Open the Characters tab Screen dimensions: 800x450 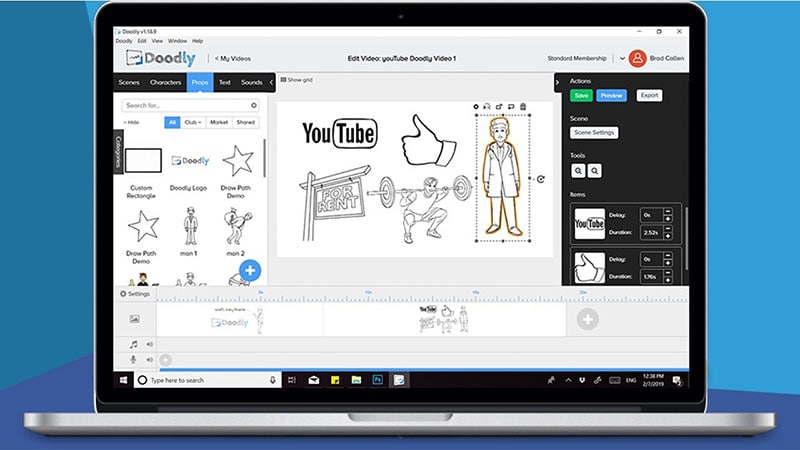point(165,82)
